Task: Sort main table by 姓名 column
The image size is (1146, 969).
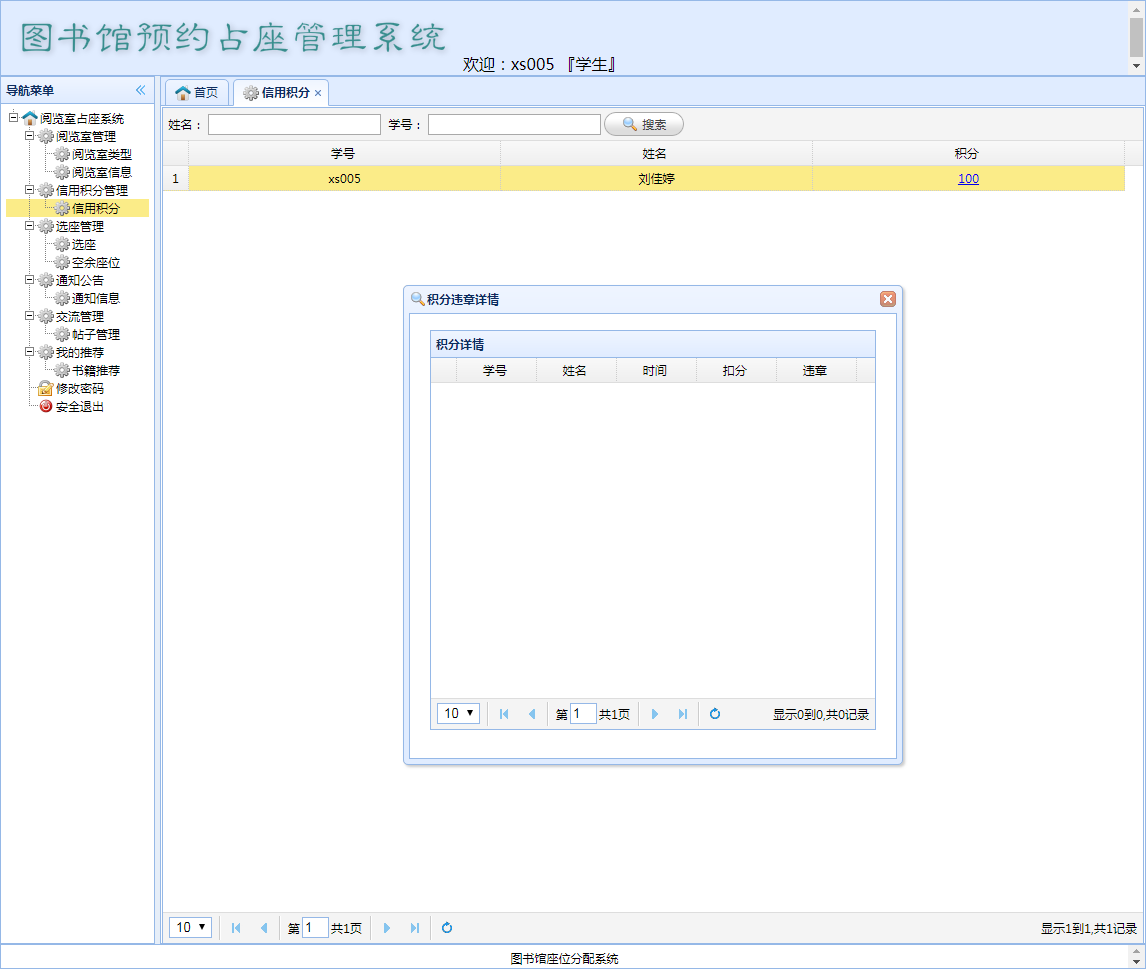Action: point(656,153)
